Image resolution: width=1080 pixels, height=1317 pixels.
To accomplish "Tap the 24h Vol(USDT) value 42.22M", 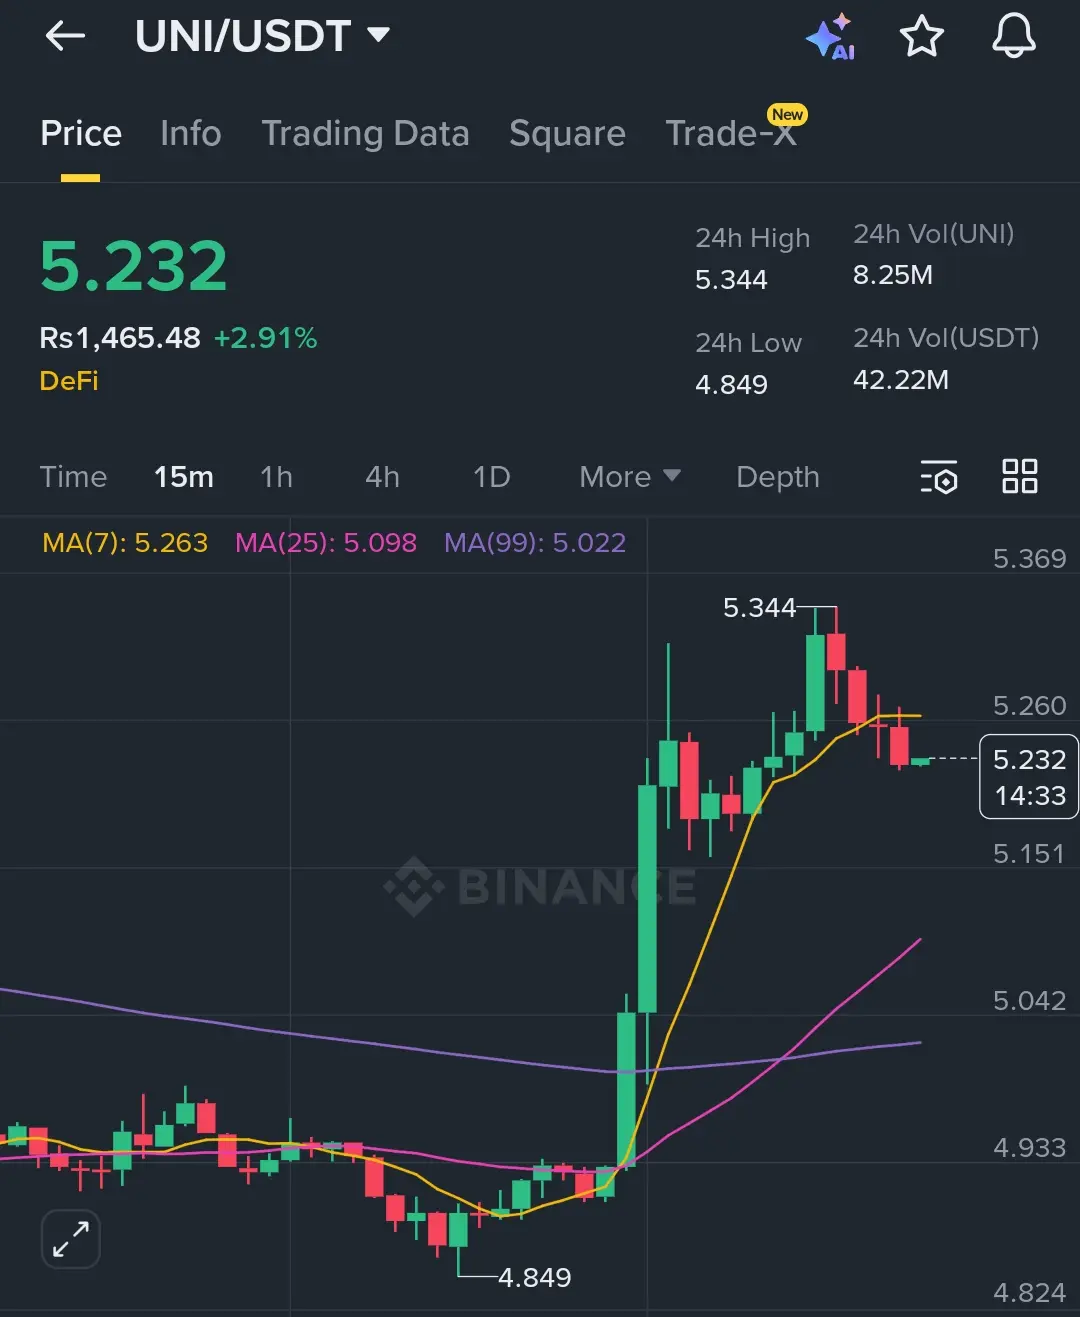I will pos(901,380).
